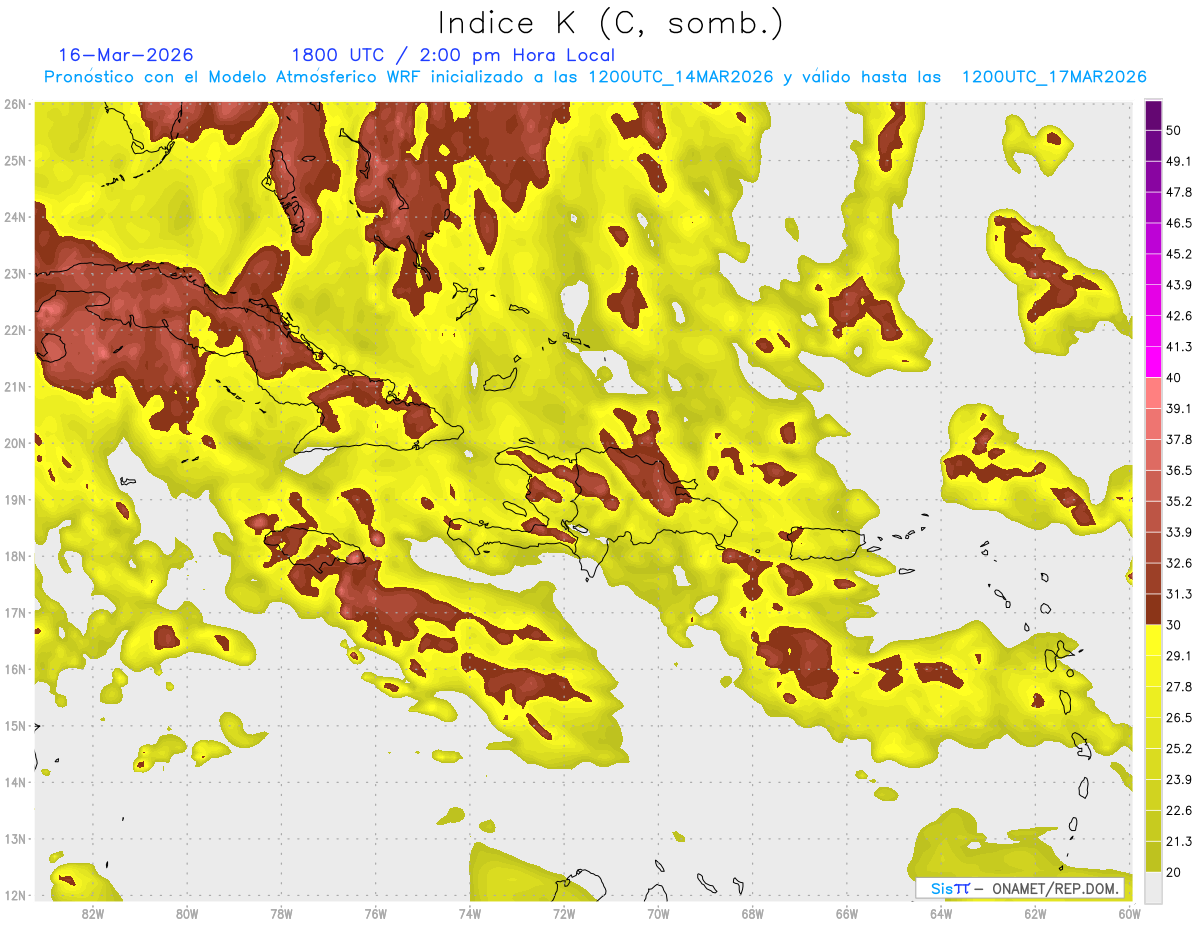The image size is (1200, 927).
Task: Click the latitude label '14N'
Action: 15,782
